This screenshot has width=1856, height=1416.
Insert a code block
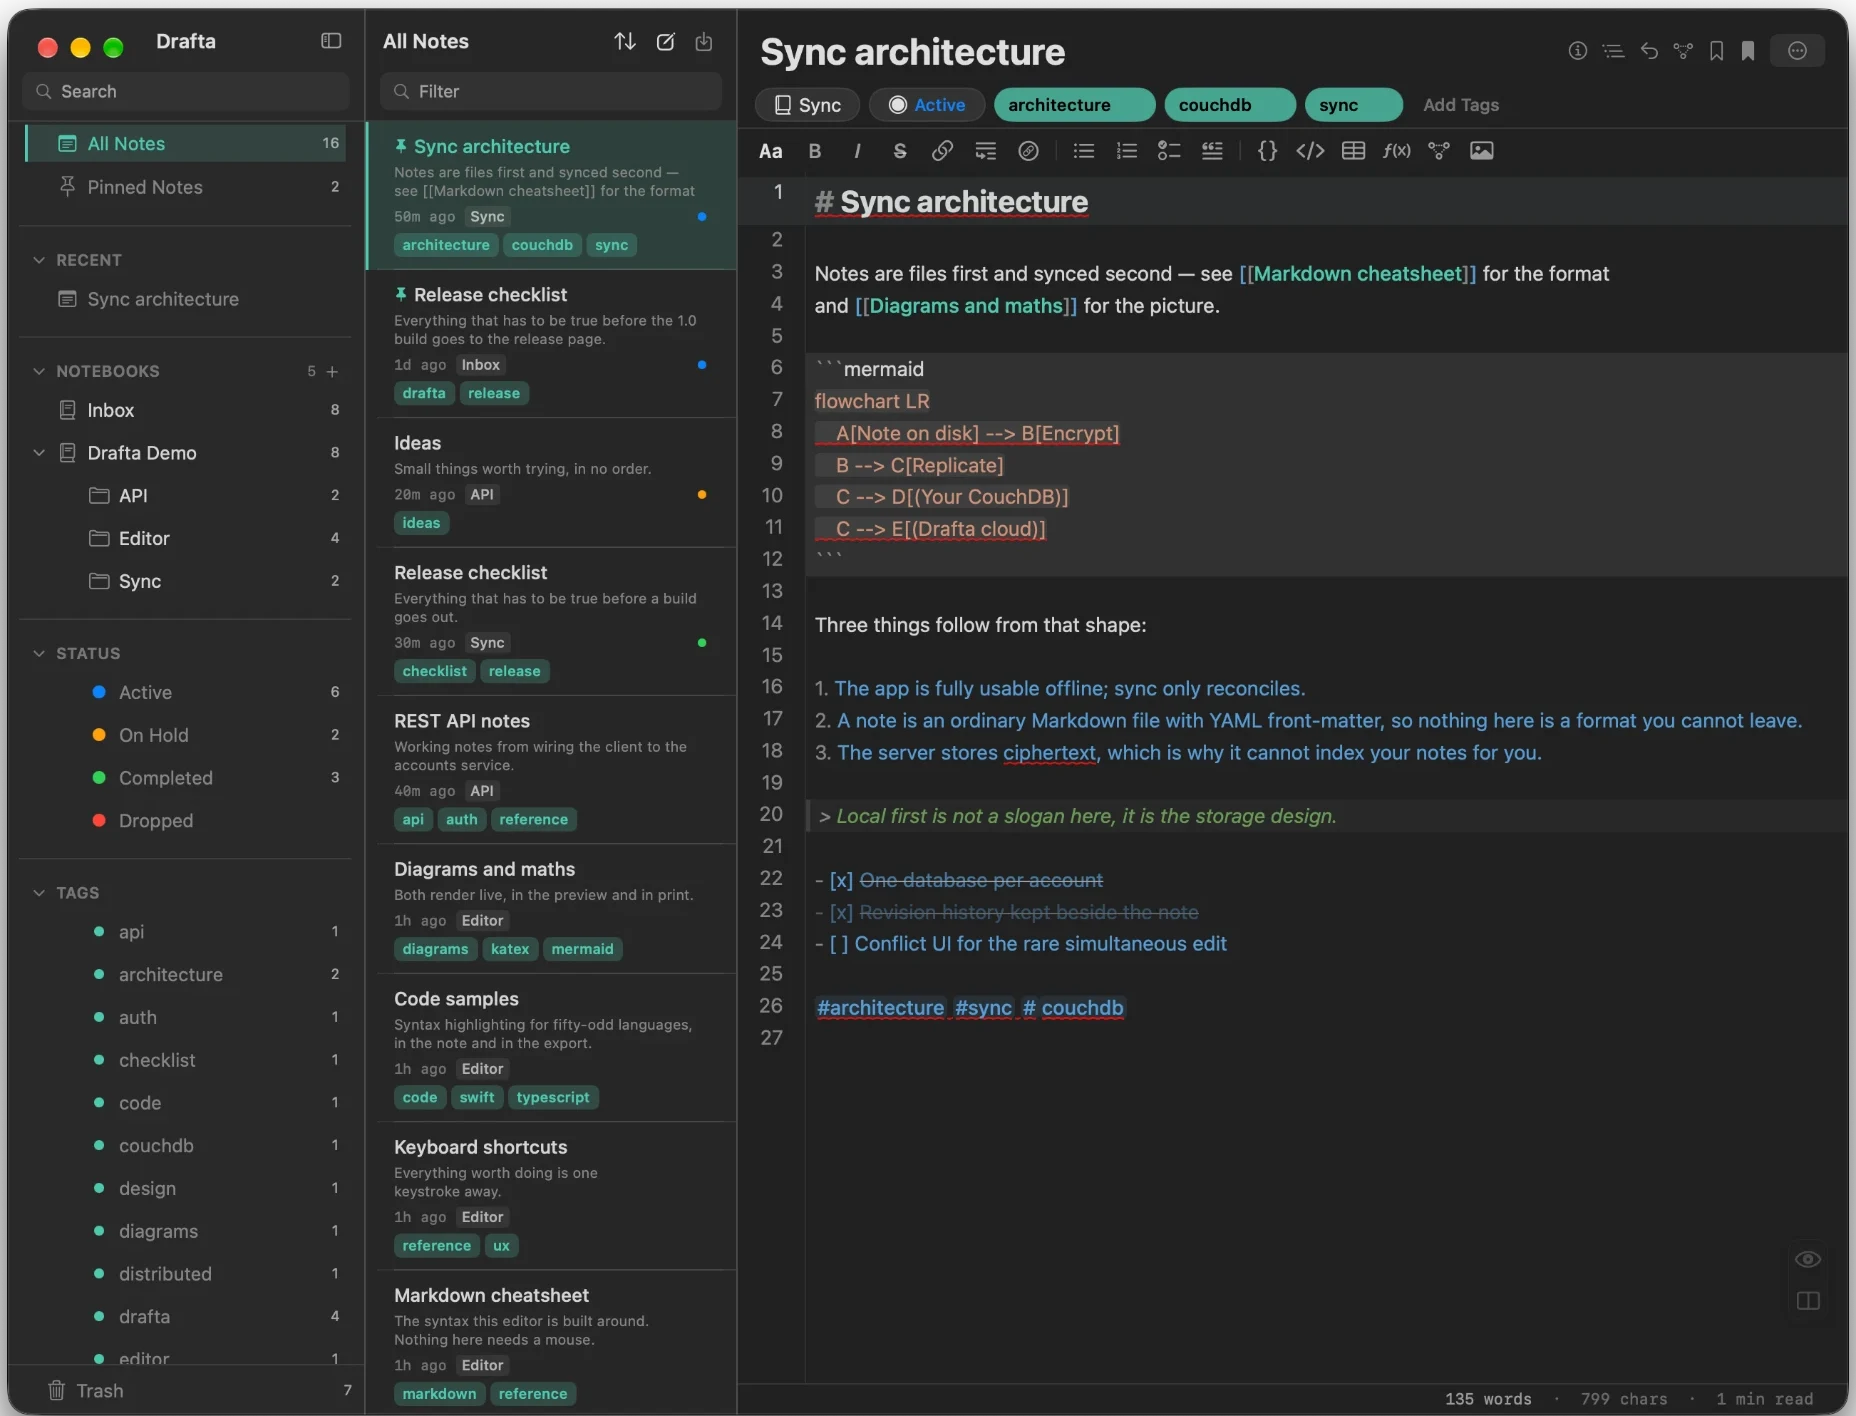point(1310,151)
